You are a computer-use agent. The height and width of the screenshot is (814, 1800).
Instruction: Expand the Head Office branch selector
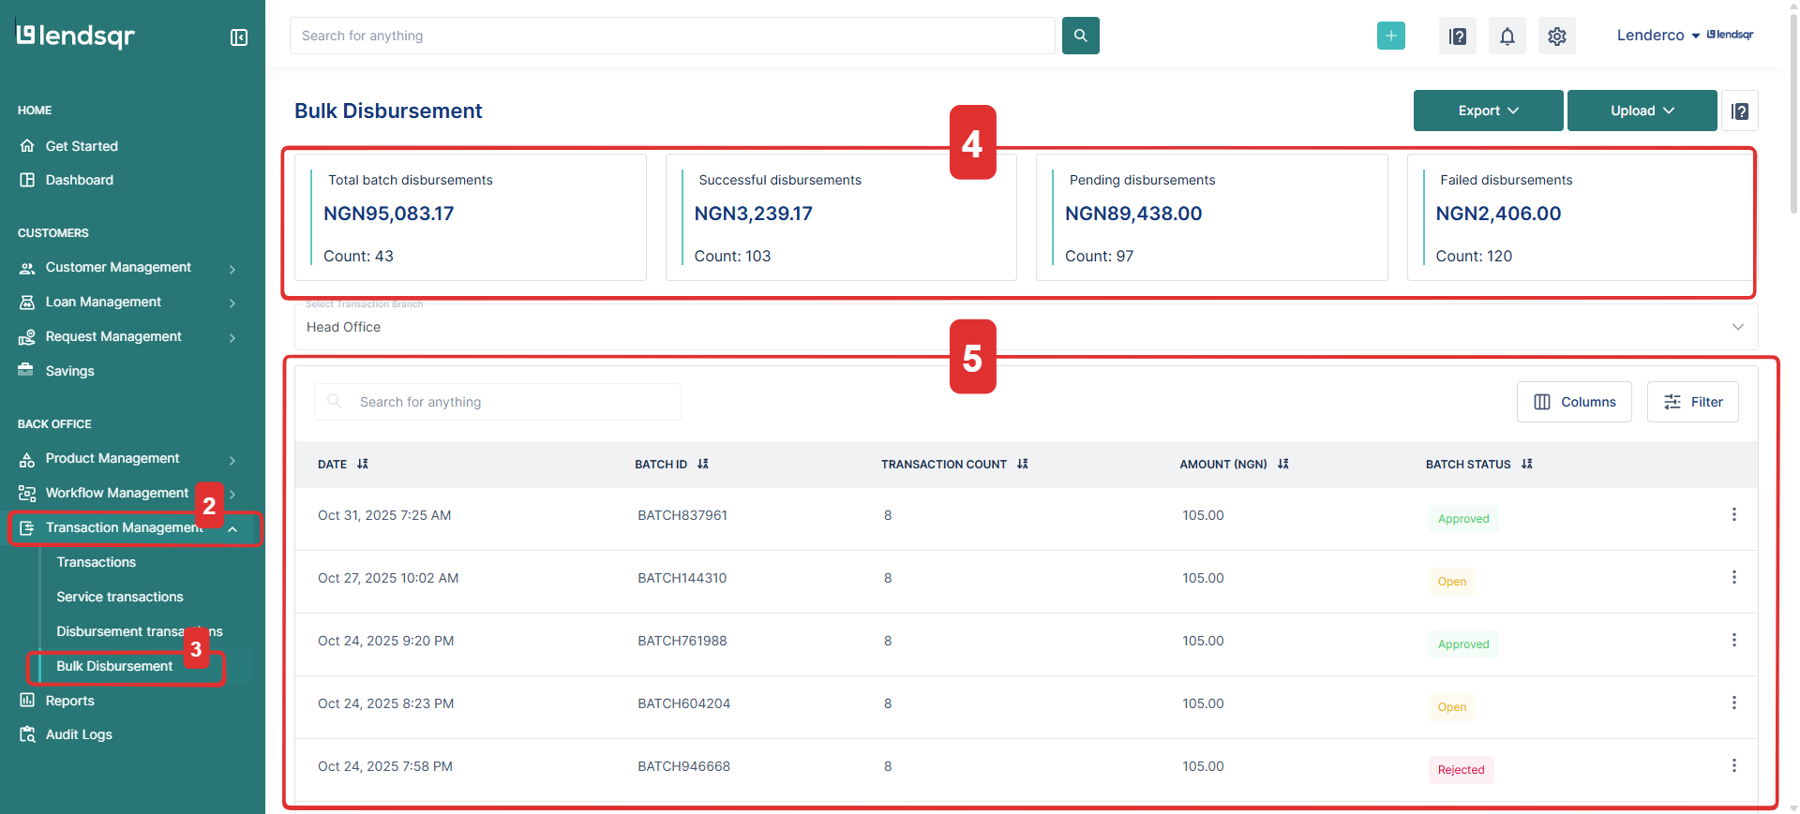point(1737,327)
